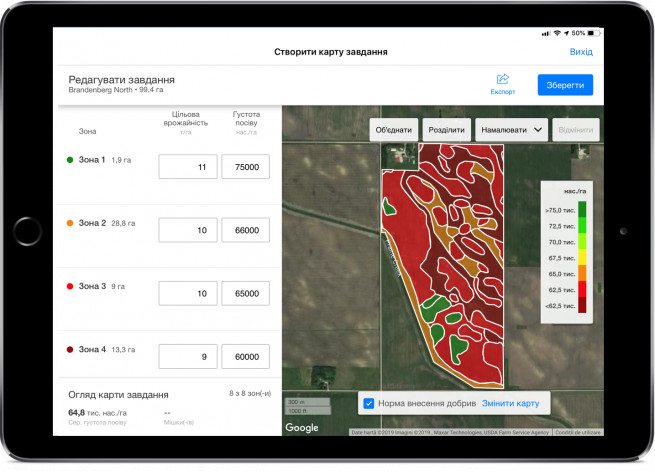Viewport: 655px width, 472px height.
Task: Click the 64,8 тис. нас./га average value
Action: pyautogui.click(x=97, y=413)
